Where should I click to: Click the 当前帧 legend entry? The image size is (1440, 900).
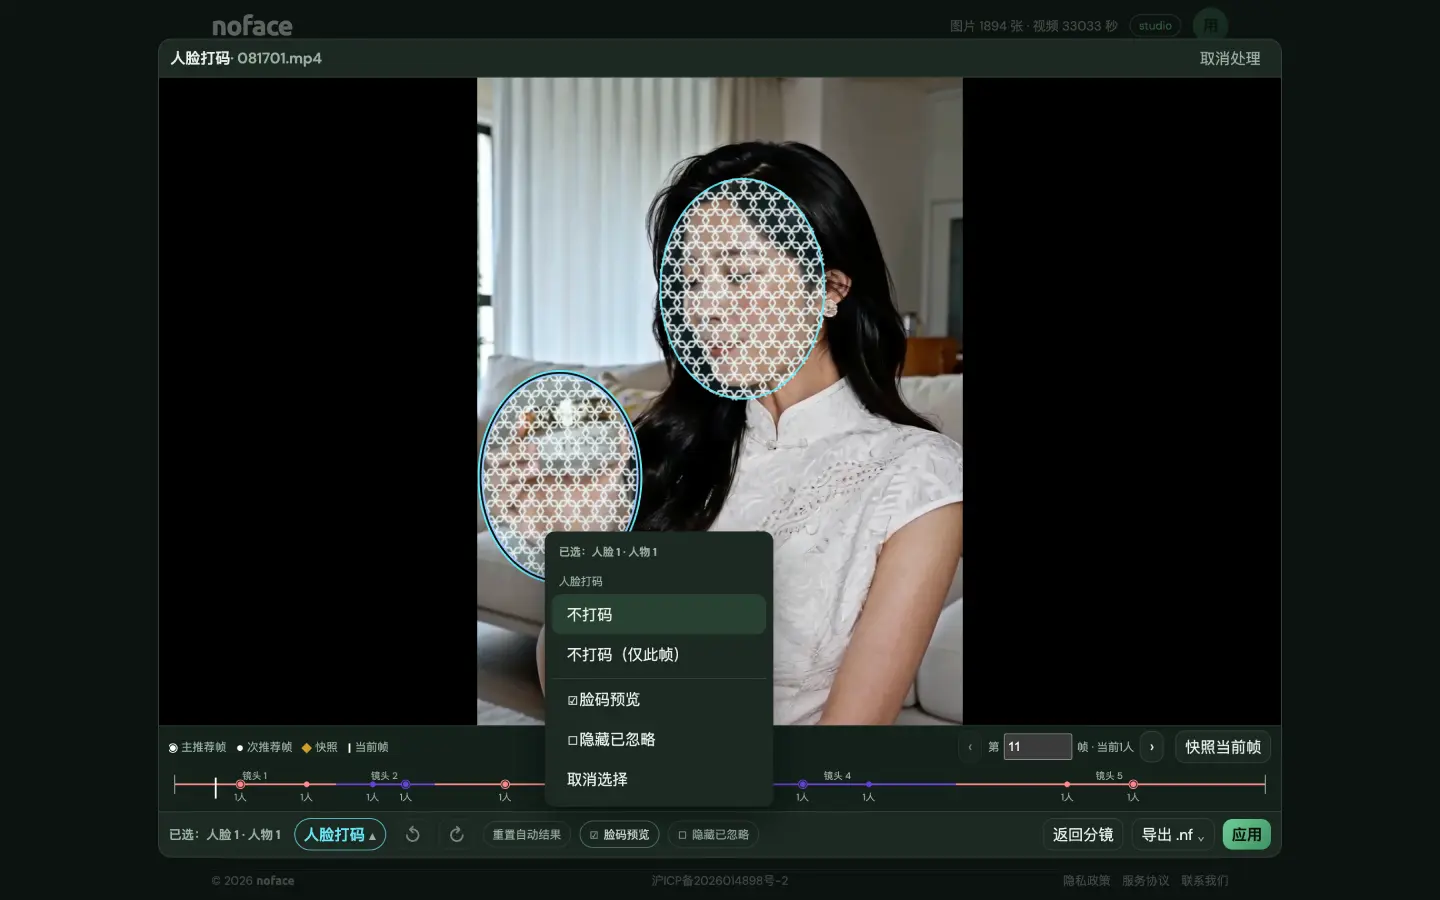(x=368, y=747)
